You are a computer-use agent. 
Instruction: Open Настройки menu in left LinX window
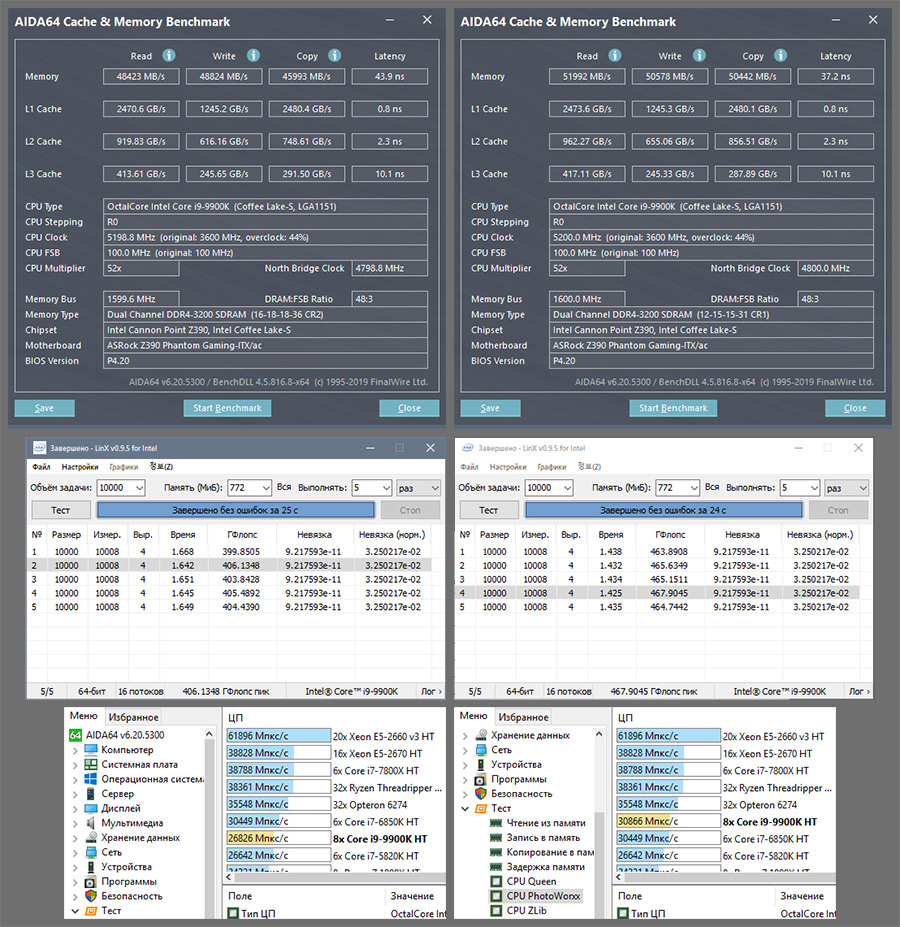point(80,466)
